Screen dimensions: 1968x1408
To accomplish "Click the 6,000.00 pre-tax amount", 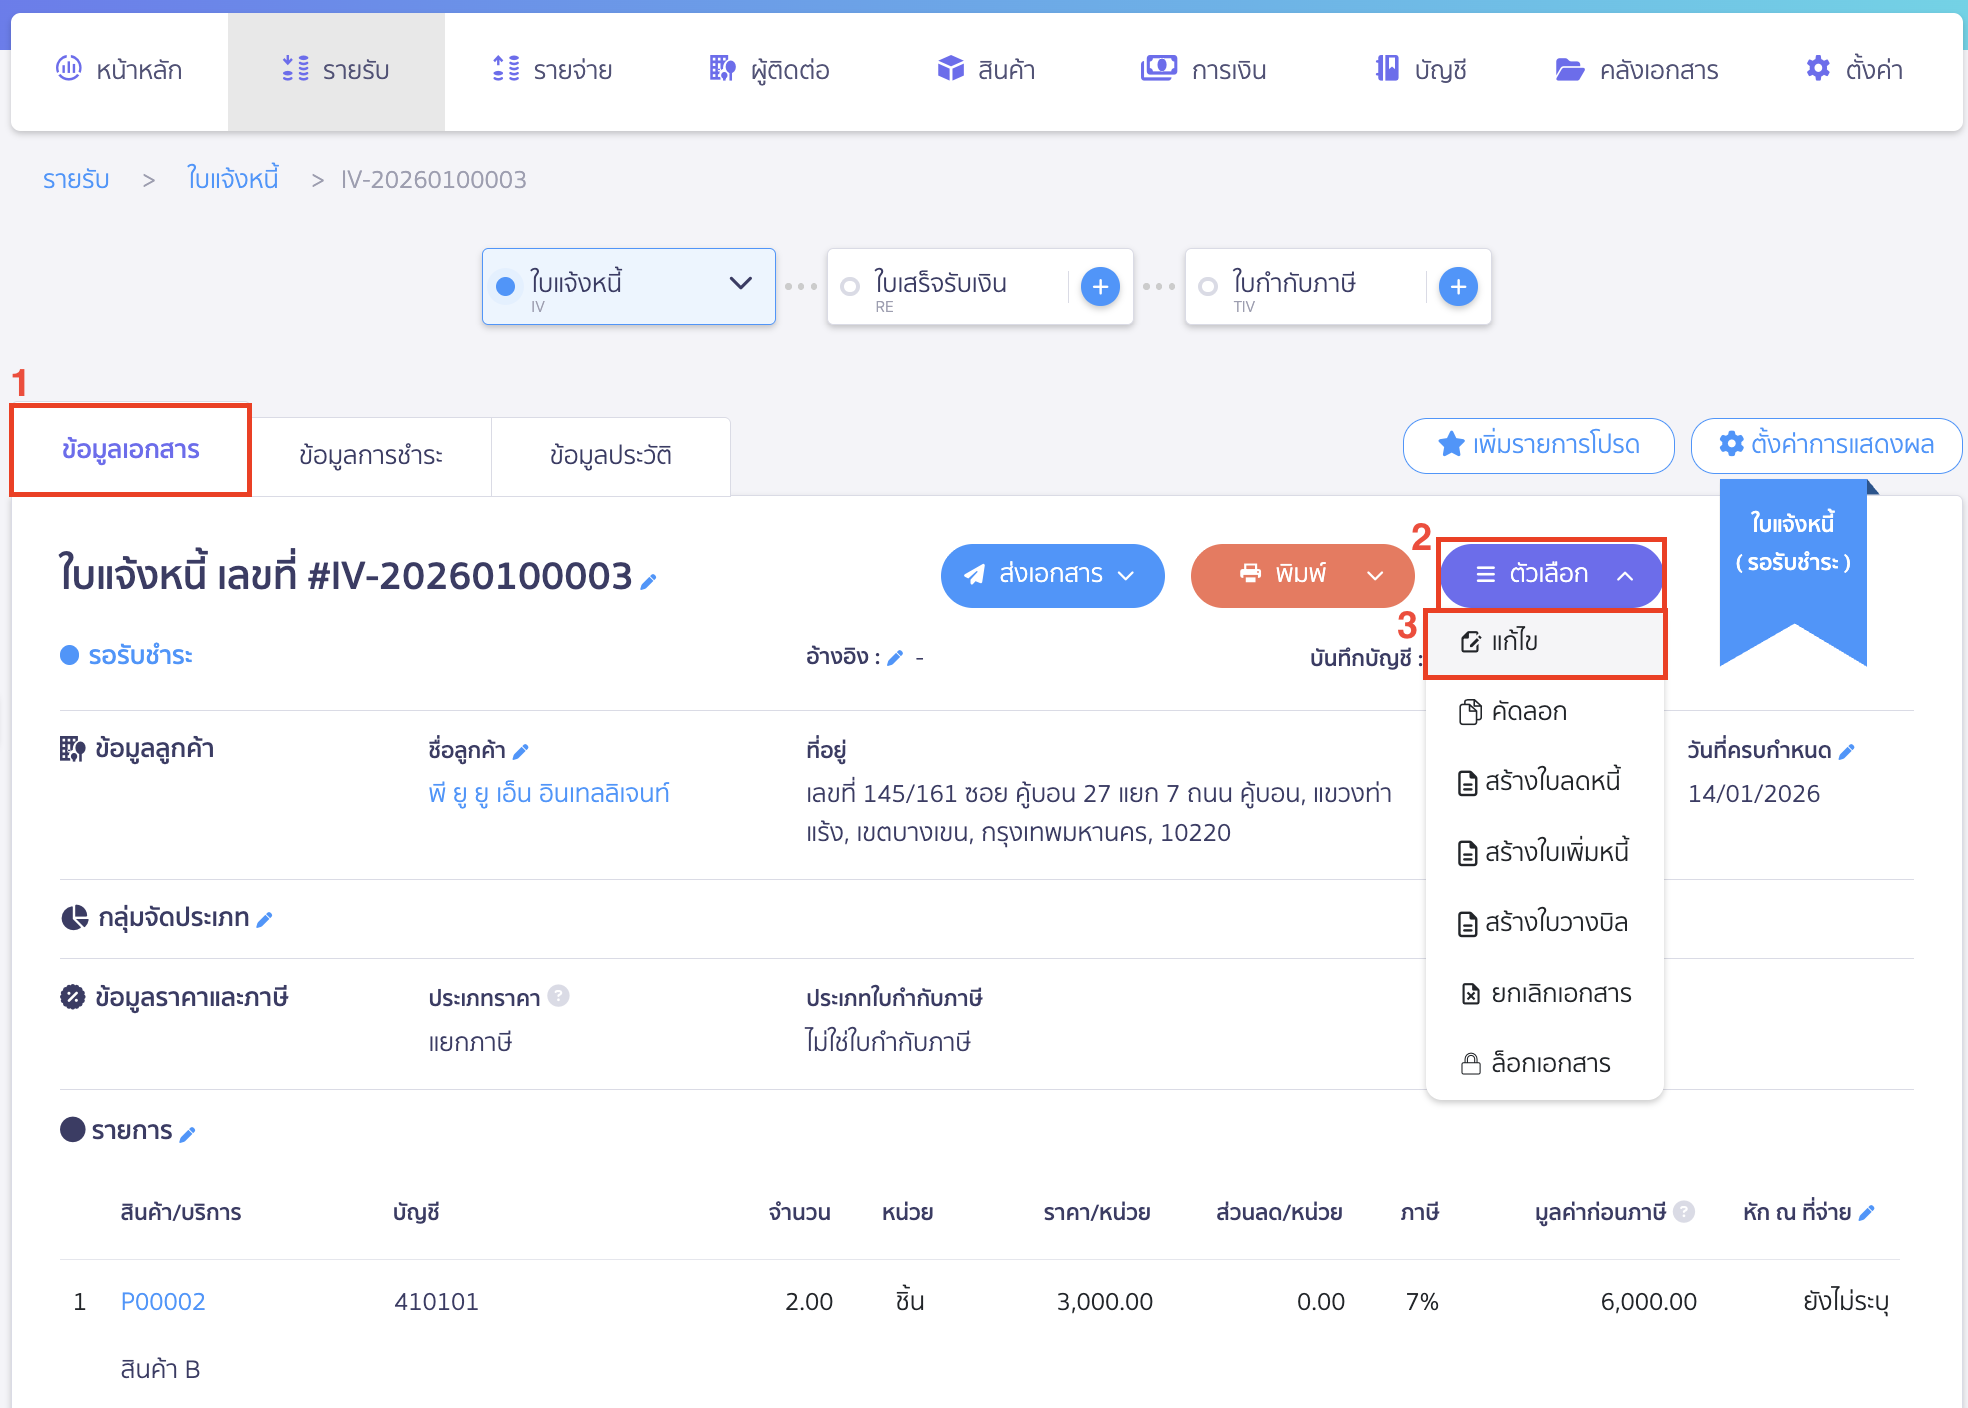I will [x=1648, y=1302].
